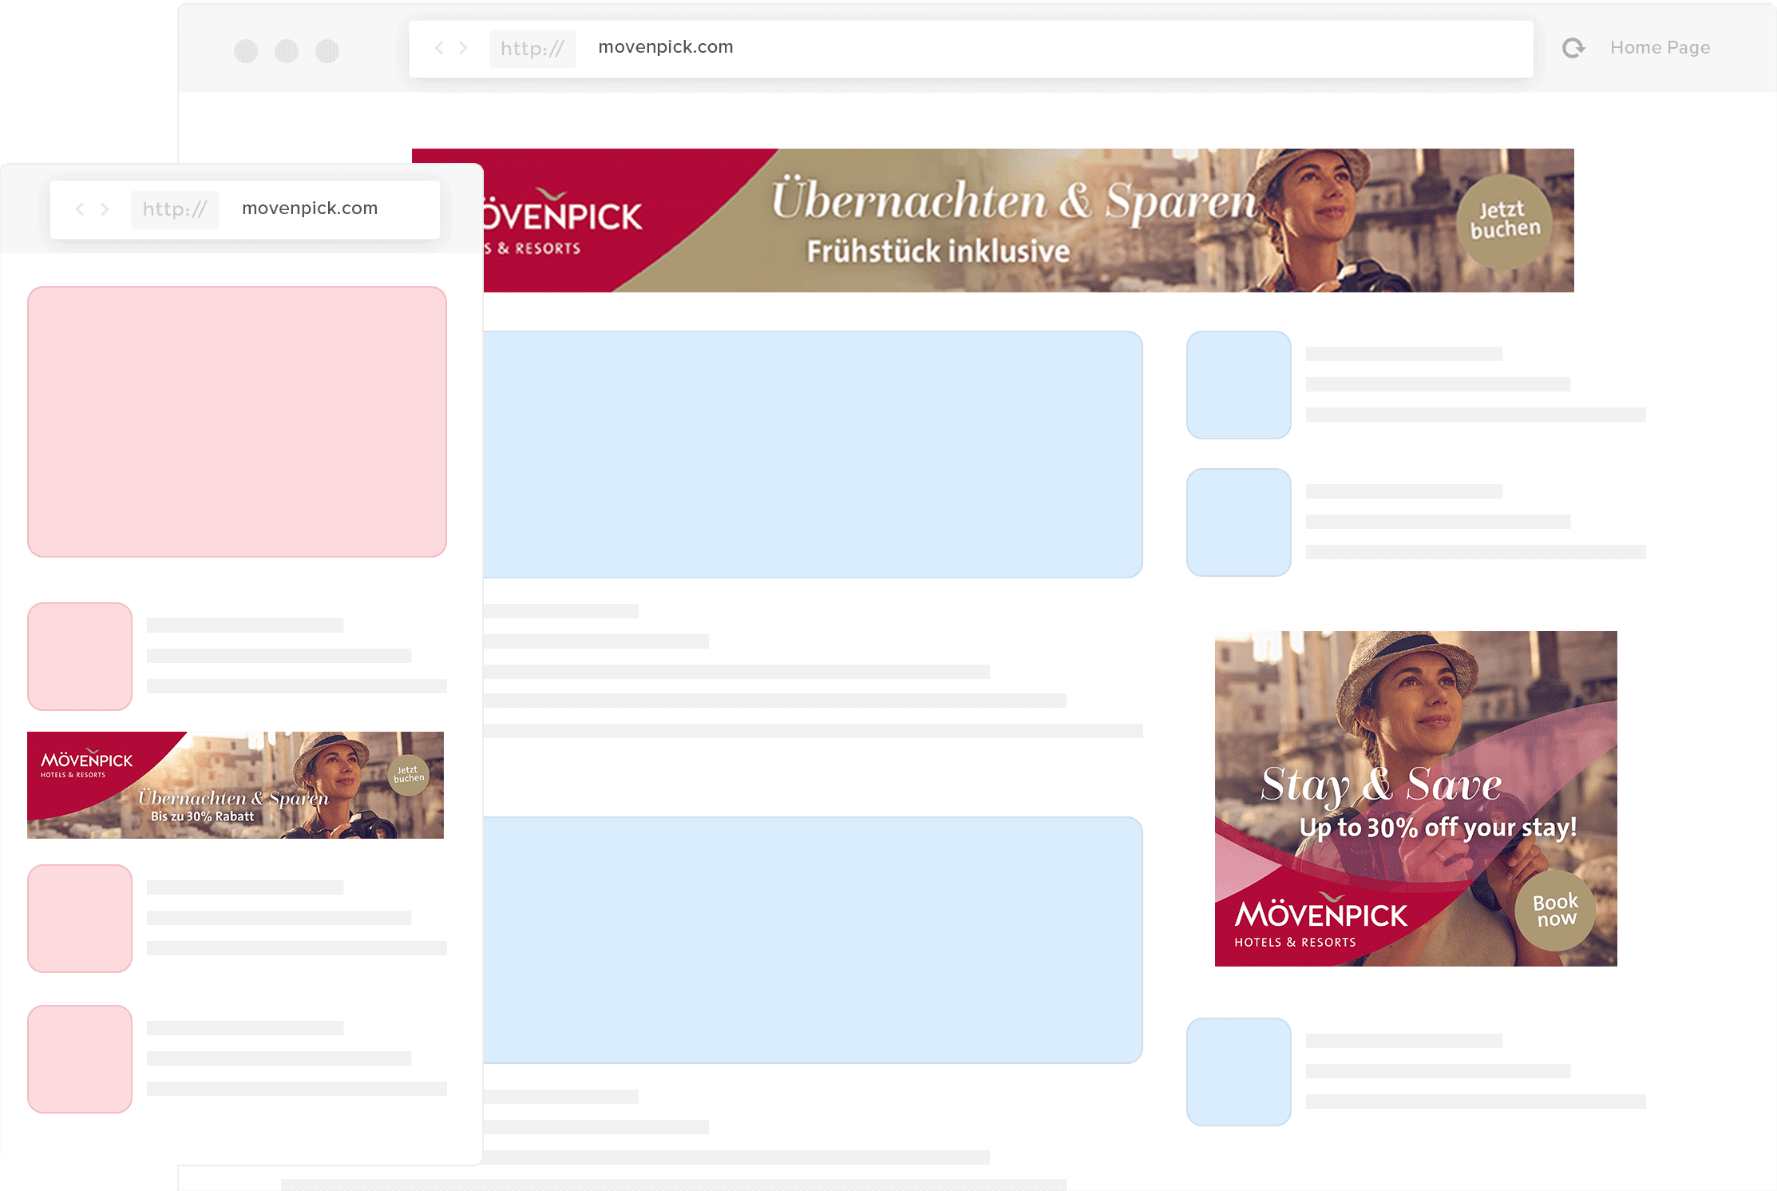Reload the page with the refresh icon

(x=1573, y=48)
